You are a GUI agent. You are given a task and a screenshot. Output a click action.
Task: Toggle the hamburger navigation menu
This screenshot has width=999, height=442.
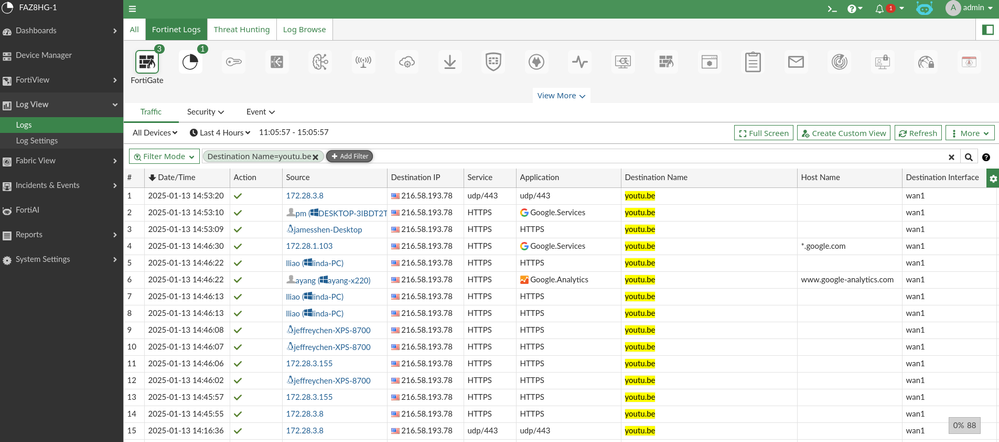(x=132, y=8)
